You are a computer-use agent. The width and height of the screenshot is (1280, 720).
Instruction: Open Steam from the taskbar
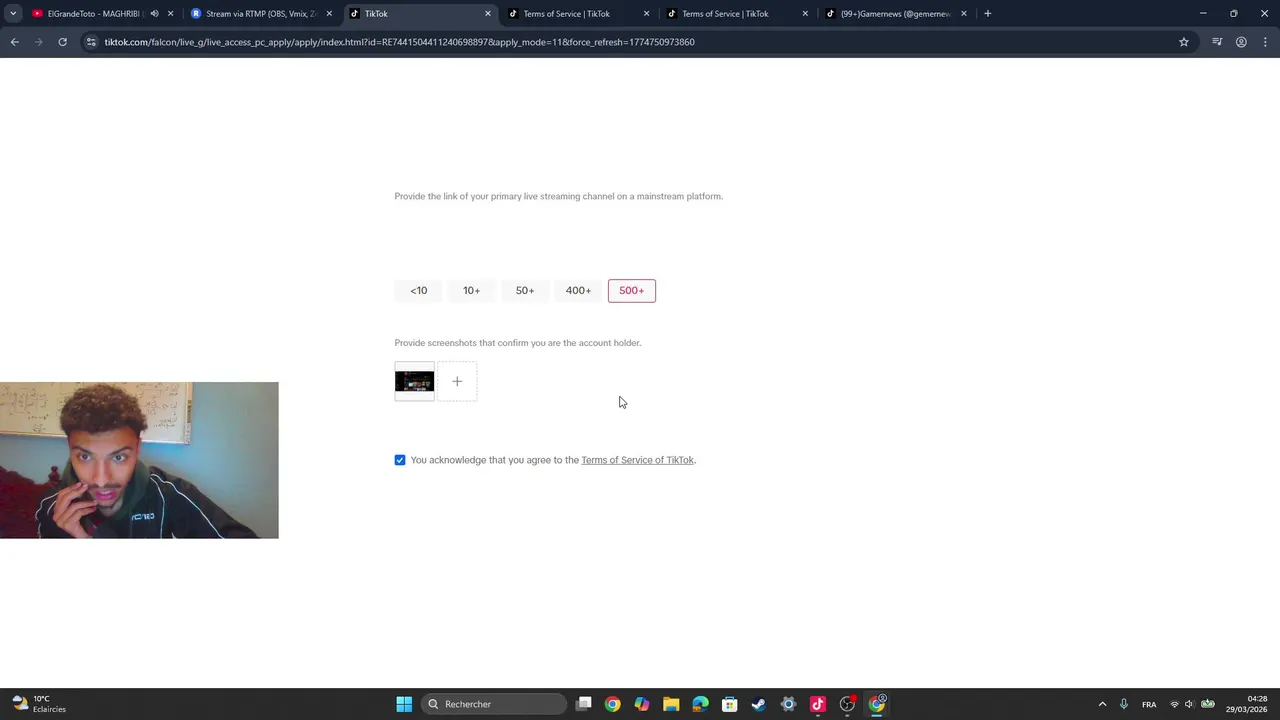click(x=759, y=704)
